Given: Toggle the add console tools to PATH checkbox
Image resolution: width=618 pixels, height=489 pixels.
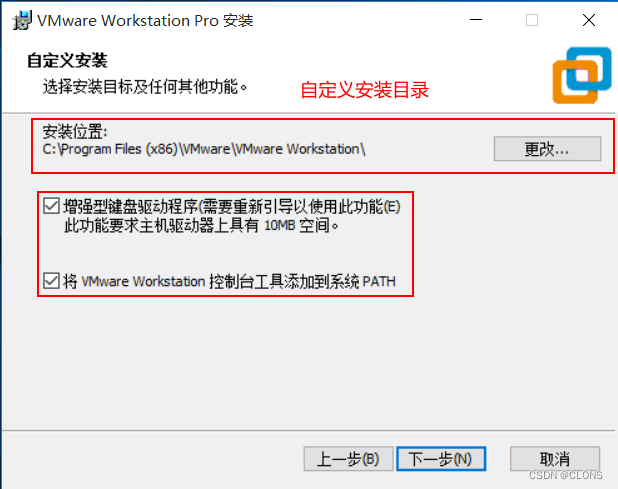Looking at the screenshot, I should [x=51, y=281].
